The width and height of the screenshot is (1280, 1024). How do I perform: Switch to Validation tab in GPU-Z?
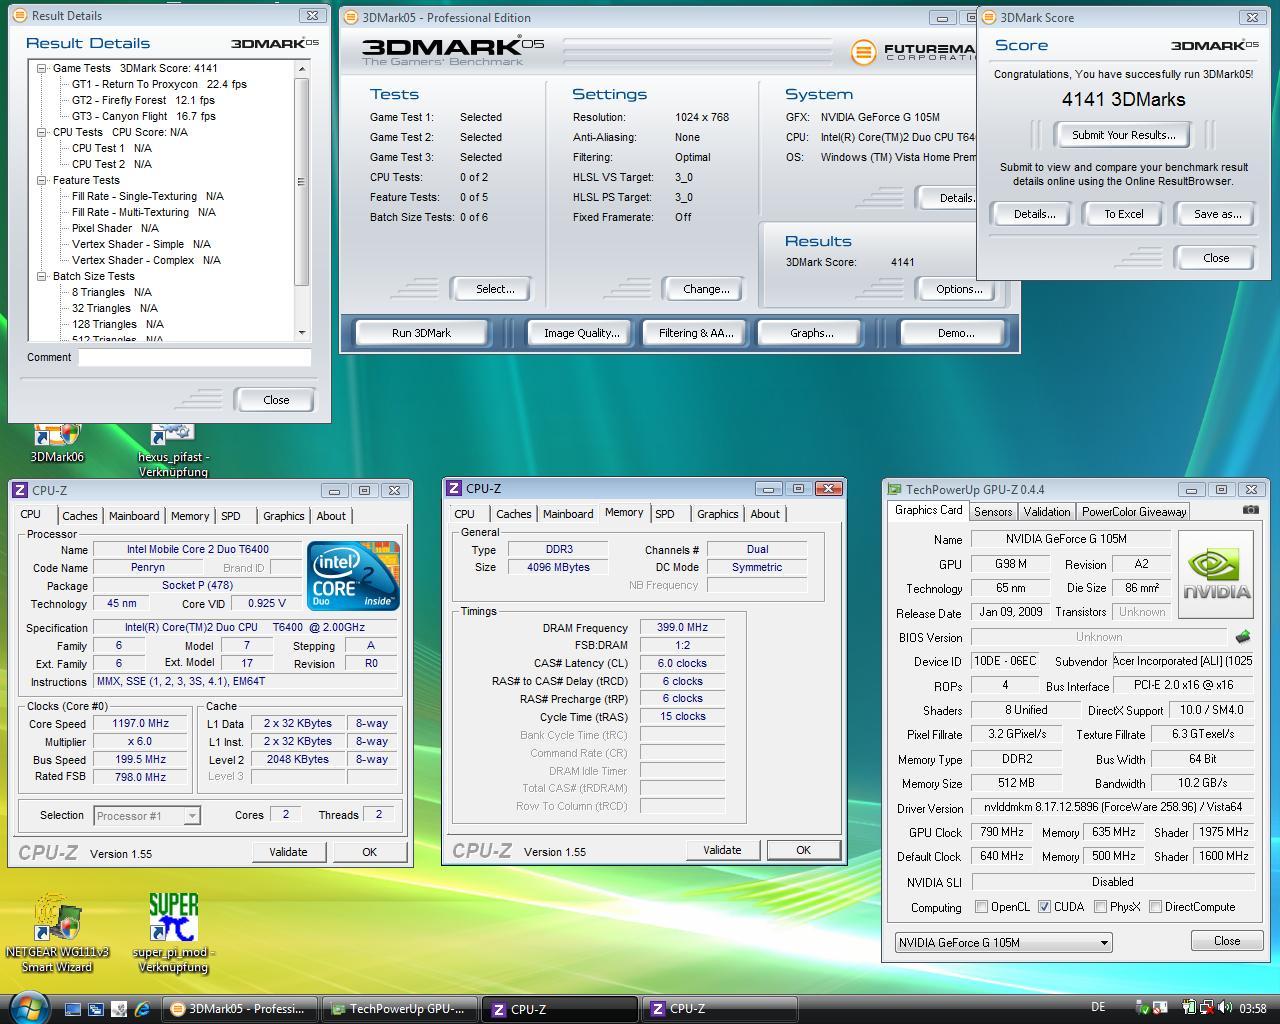click(x=1047, y=511)
